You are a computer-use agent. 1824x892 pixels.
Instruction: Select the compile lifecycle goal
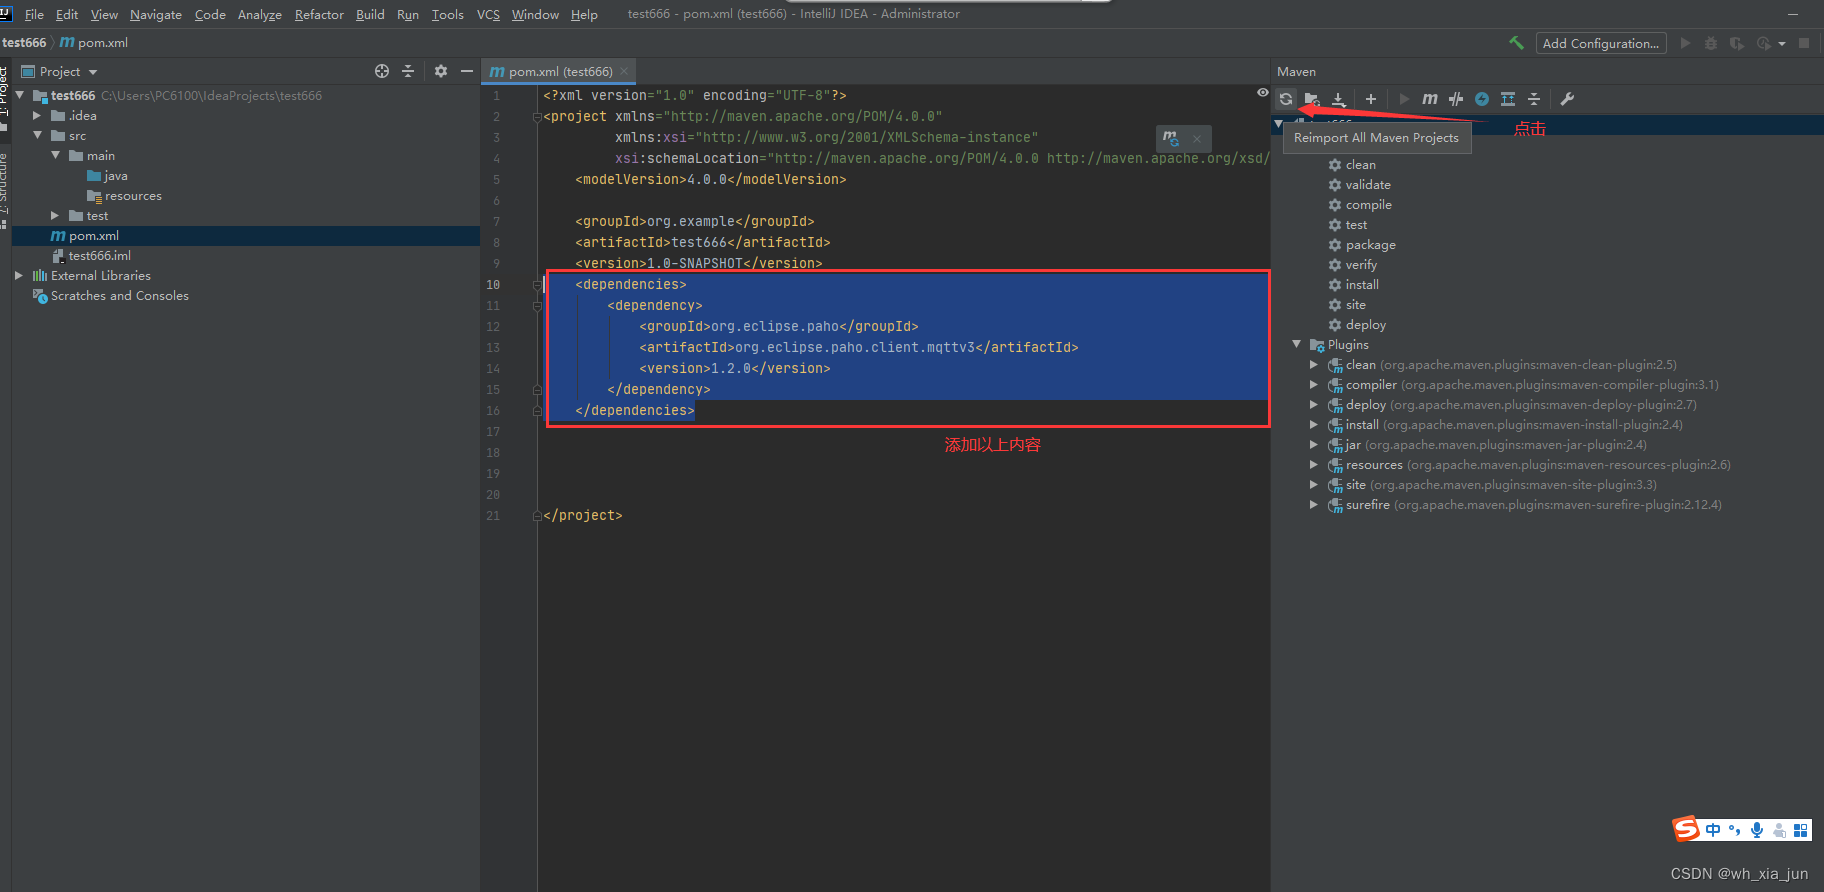1368,205
